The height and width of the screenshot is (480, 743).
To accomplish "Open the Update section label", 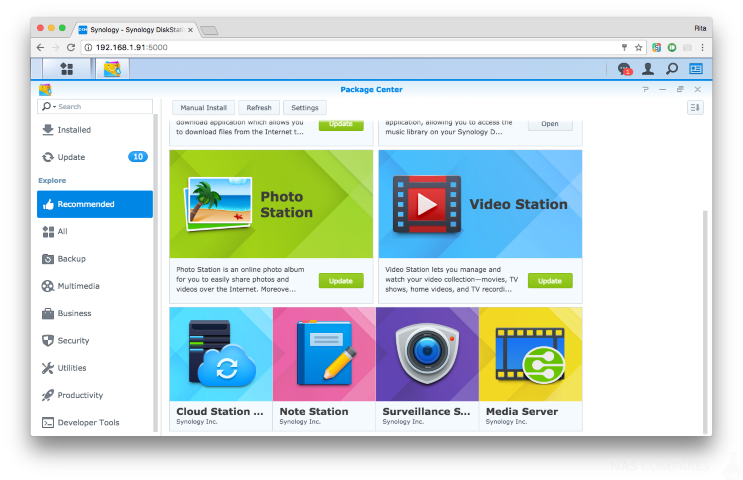I will click(71, 157).
